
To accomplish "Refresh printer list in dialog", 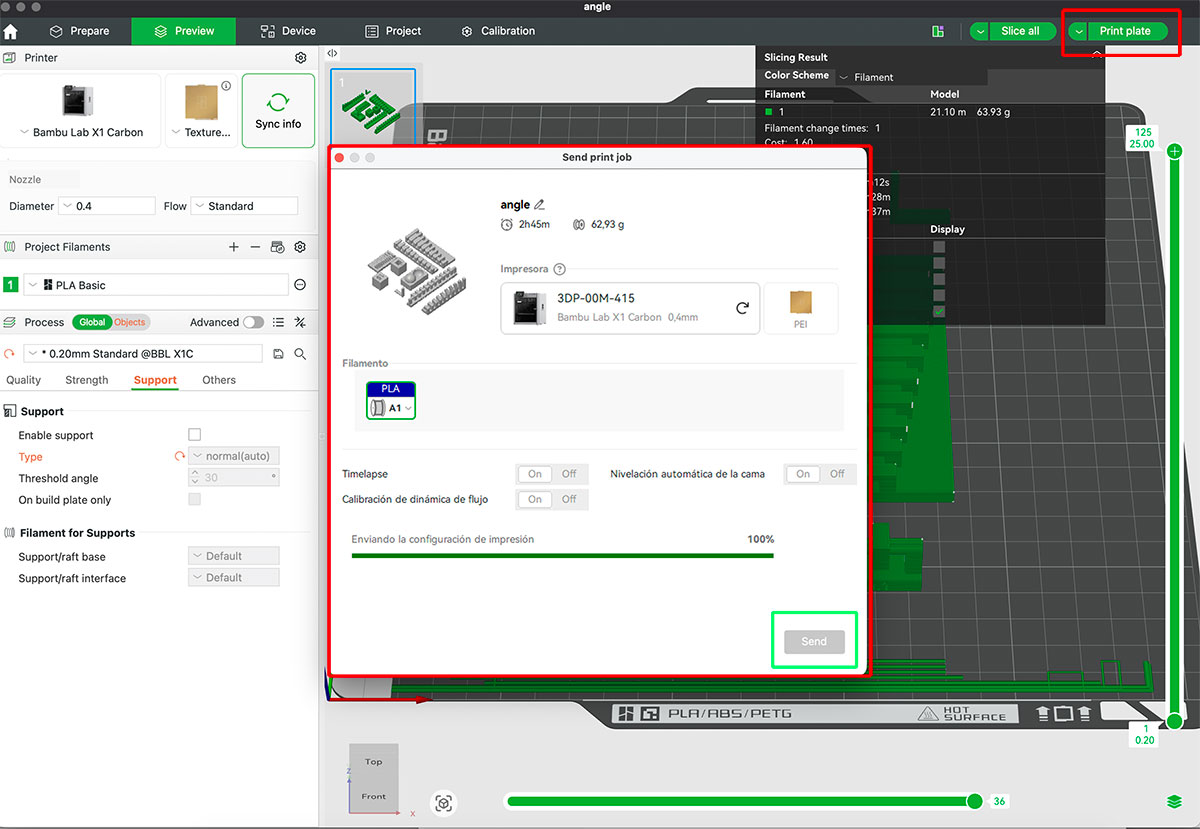I will 742,308.
